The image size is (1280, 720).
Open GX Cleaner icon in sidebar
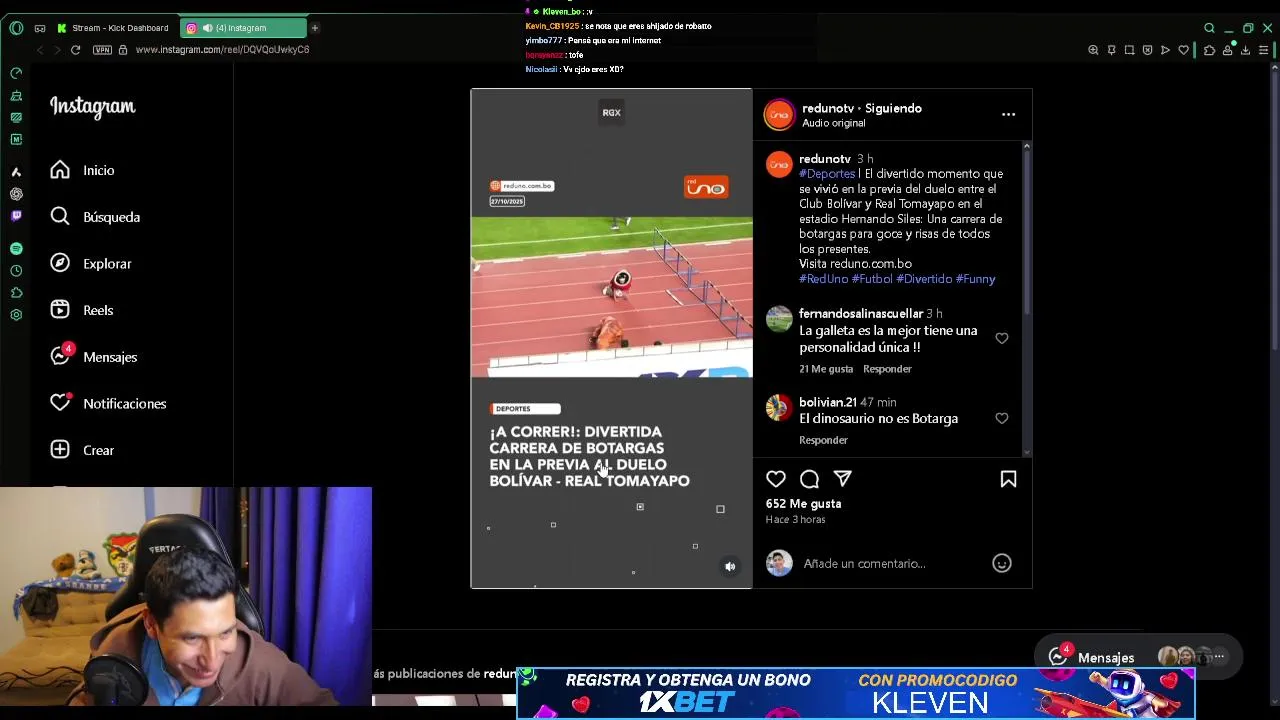[x=16, y=95]
